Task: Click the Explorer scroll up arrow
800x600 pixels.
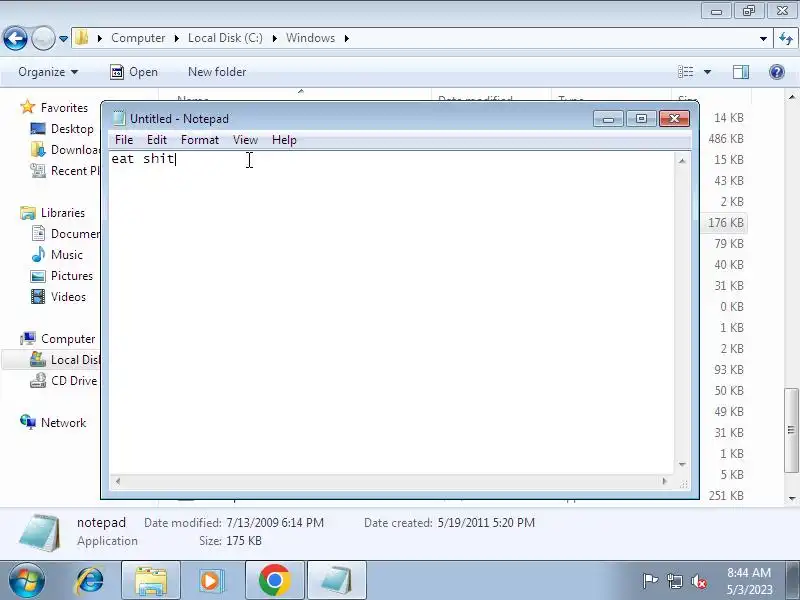Action: click(x=792, y=96)
